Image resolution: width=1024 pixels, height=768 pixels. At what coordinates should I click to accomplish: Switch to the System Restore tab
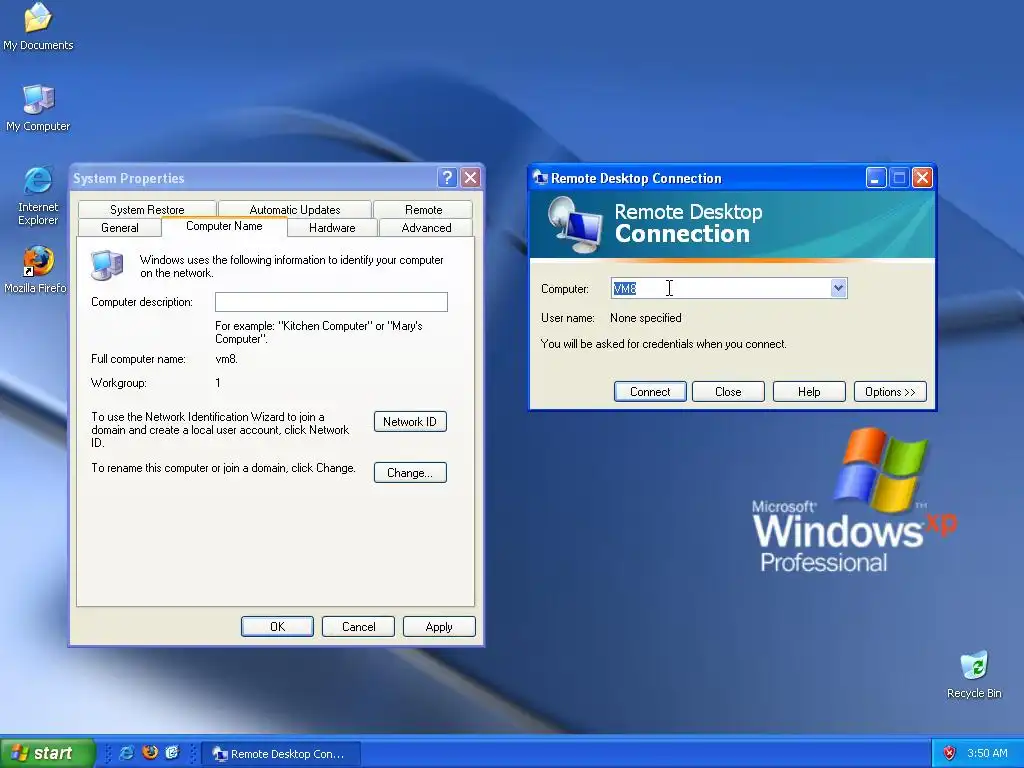point(147,210)
